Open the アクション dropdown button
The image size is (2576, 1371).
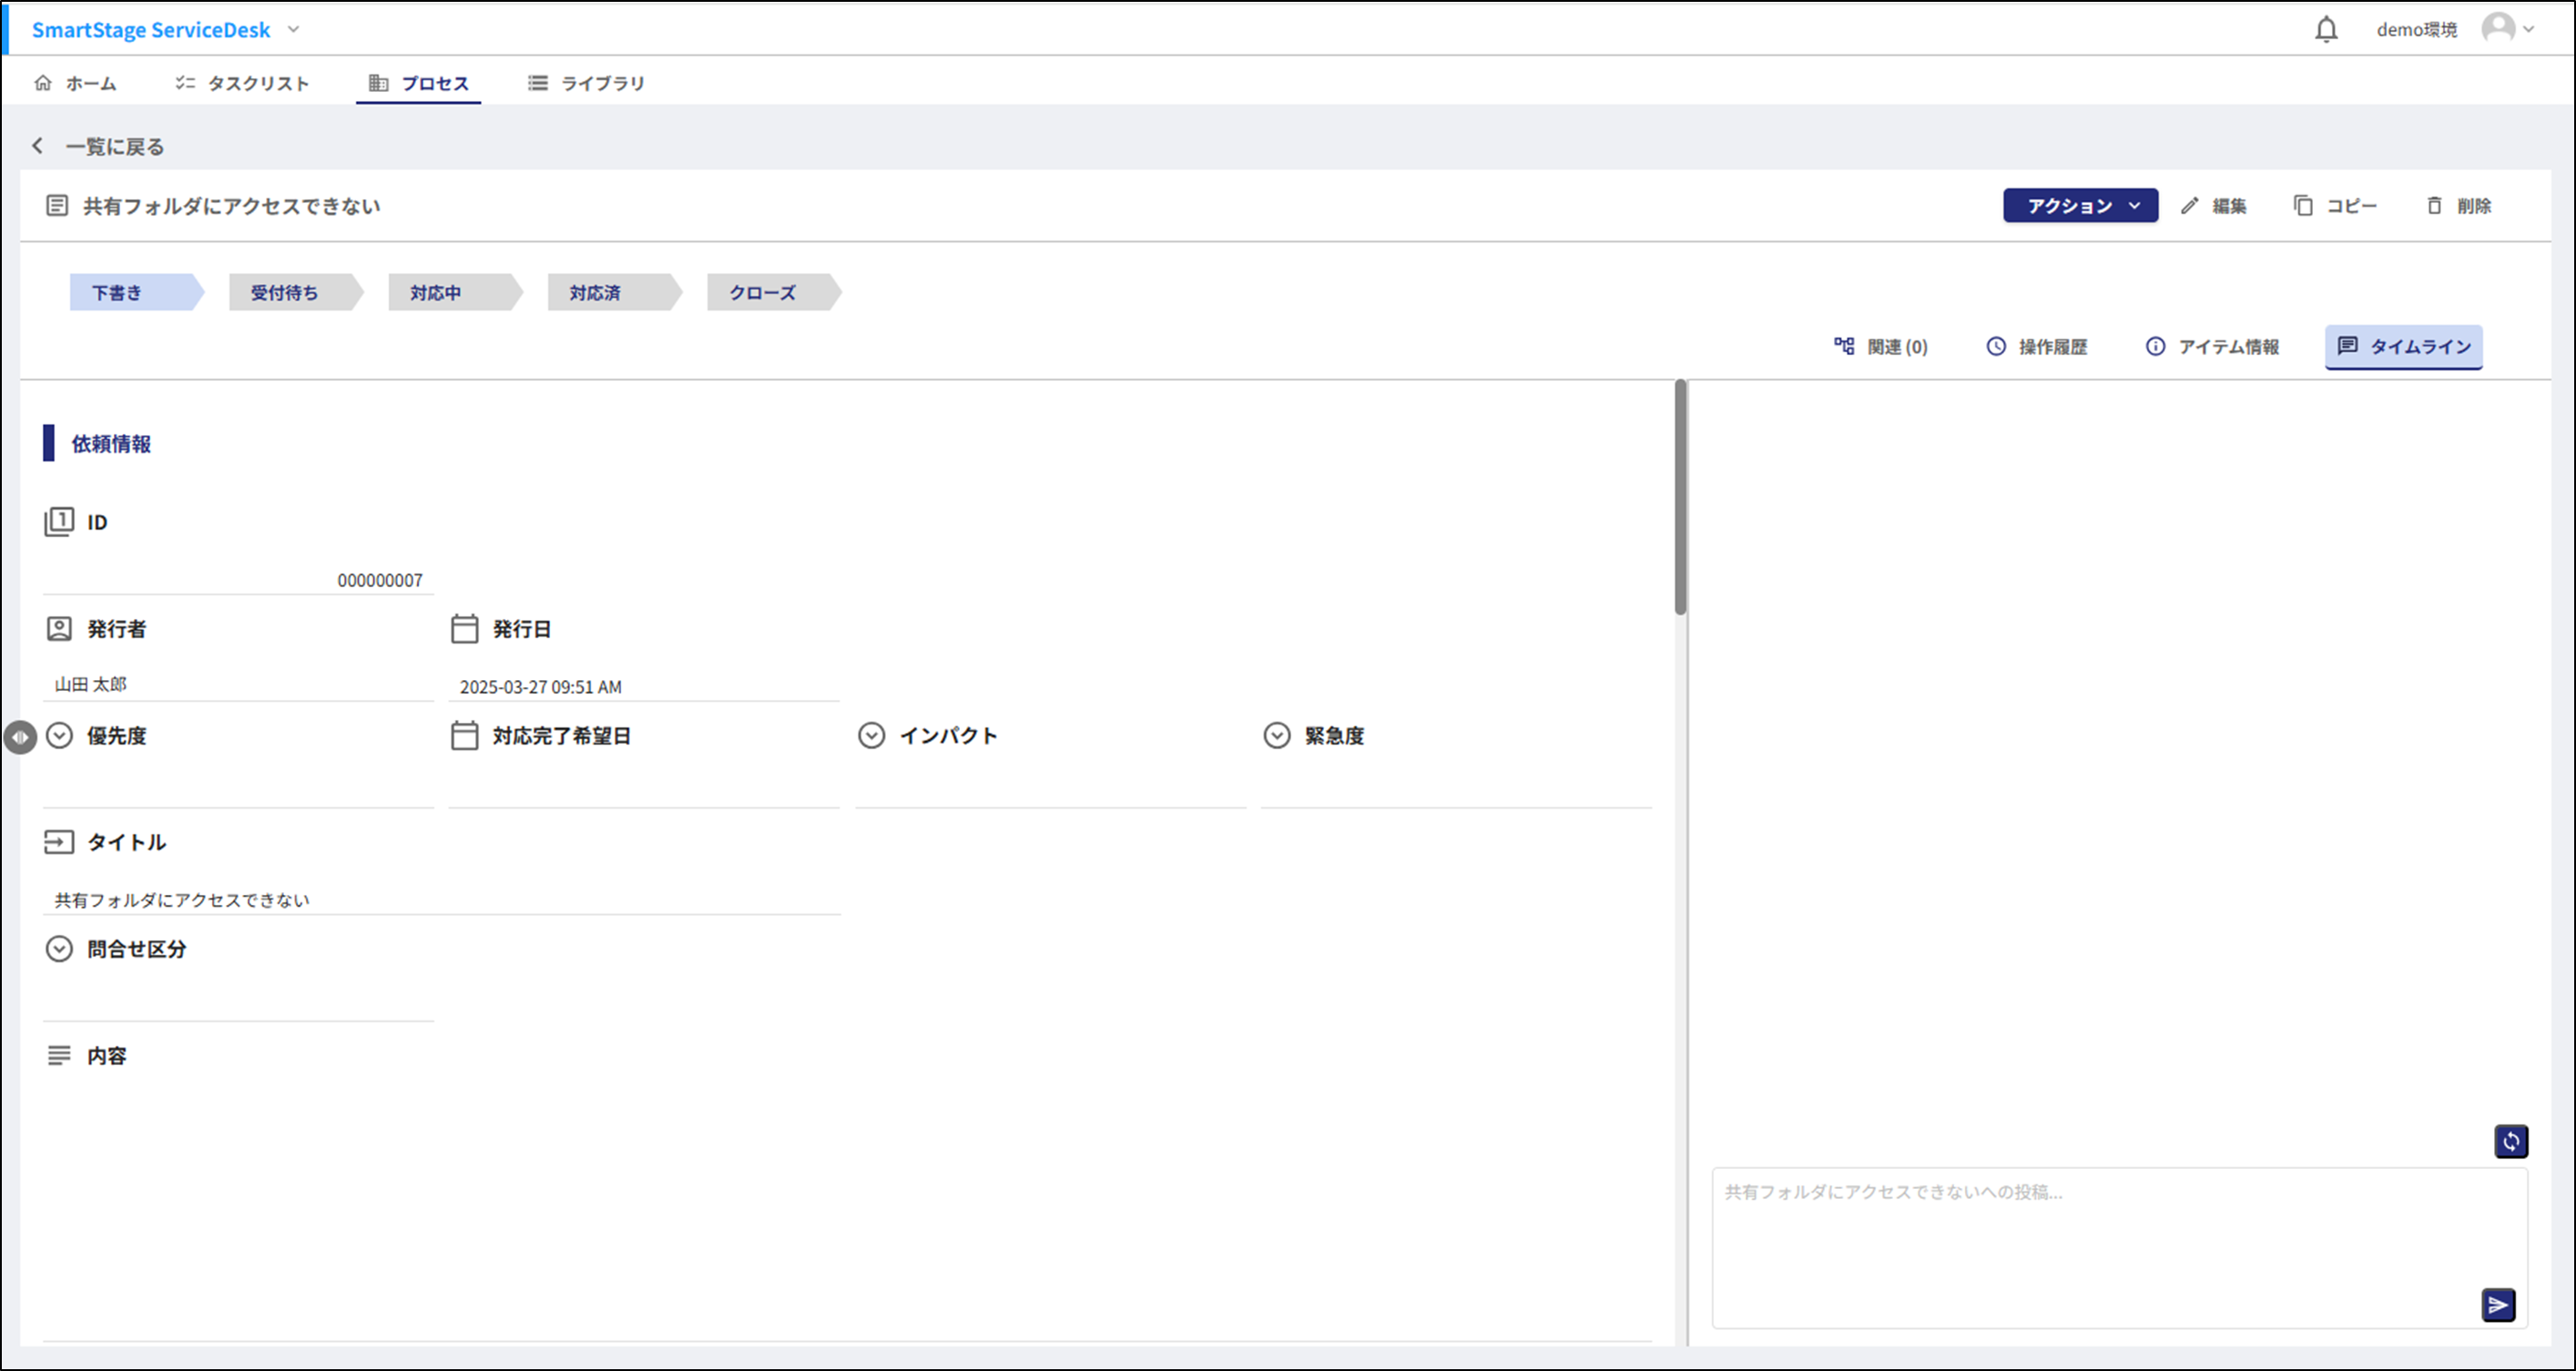(2080, 206)
